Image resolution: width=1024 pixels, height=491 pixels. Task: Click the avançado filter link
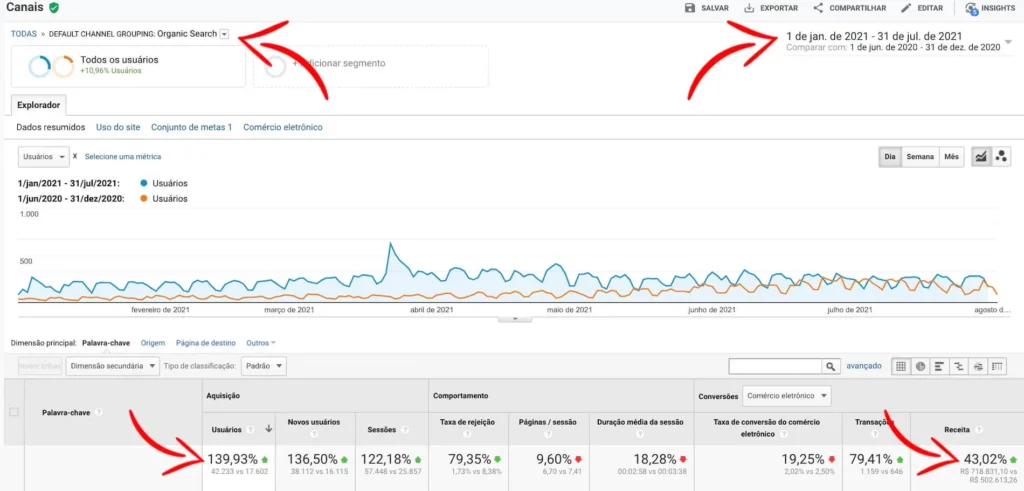pos(863,366)
